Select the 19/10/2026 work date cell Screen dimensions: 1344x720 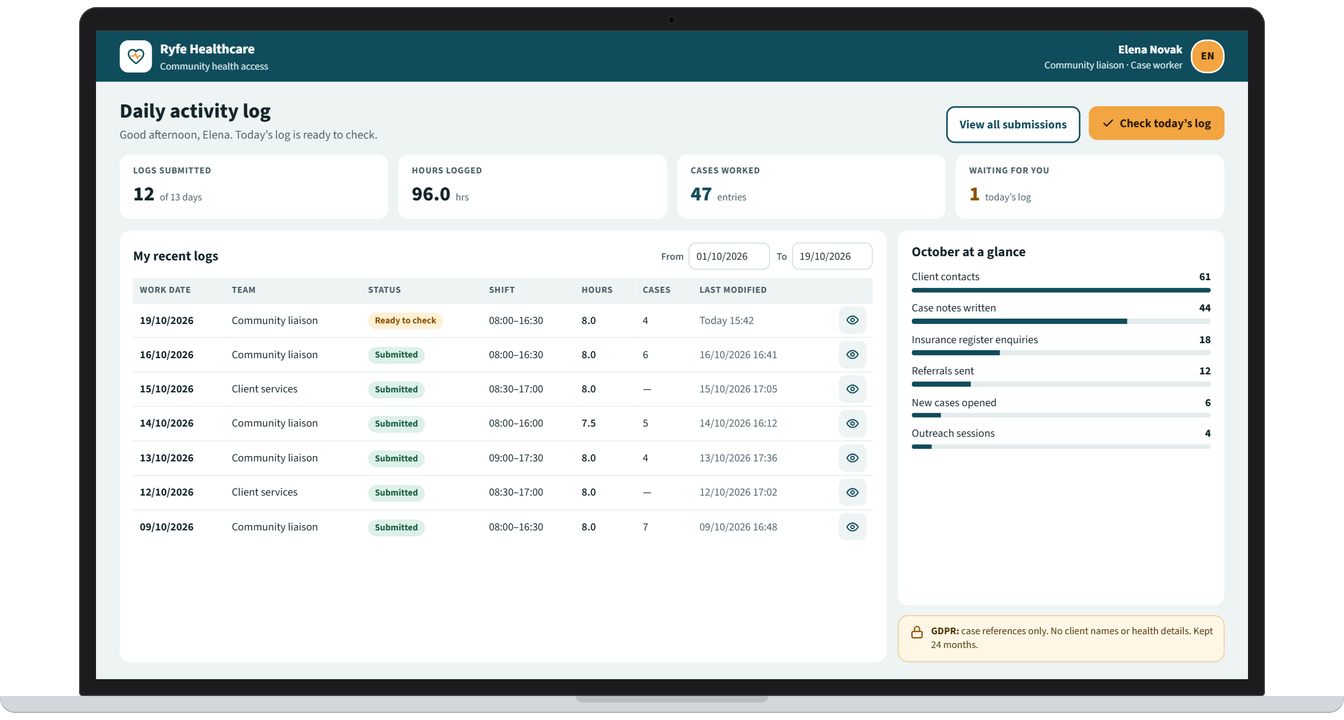(x=167, y=321)
